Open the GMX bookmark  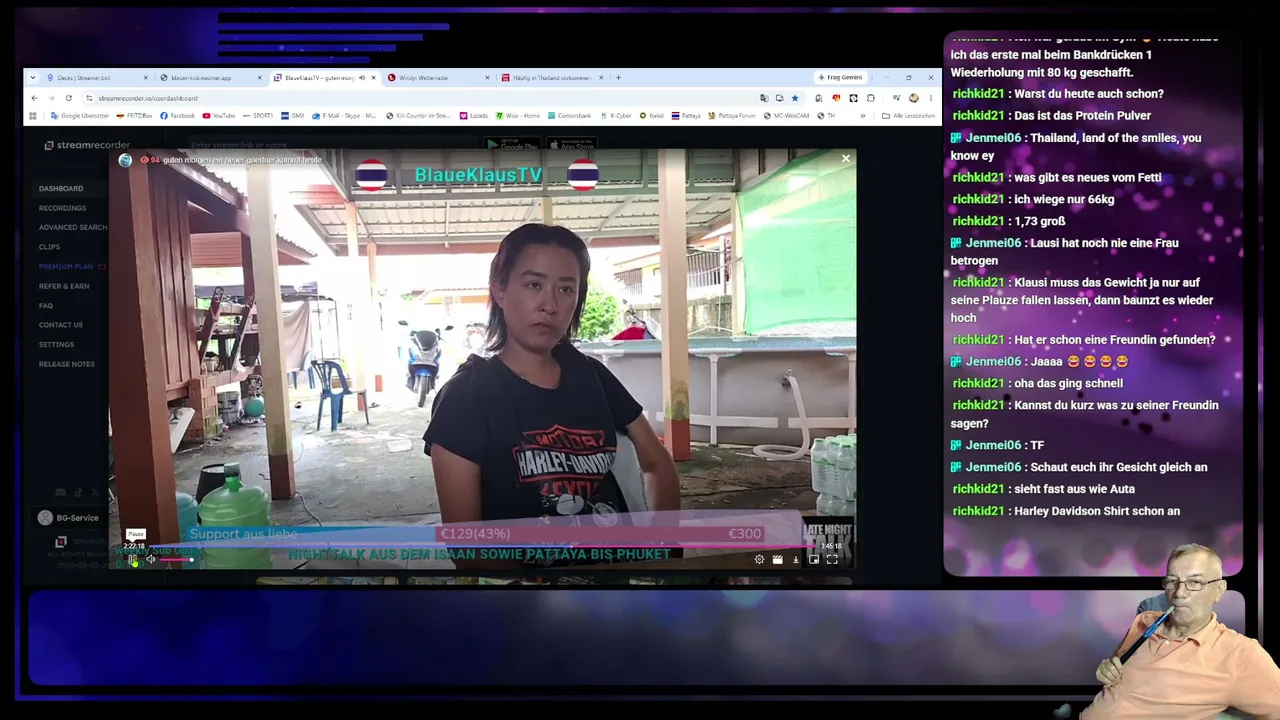293,116
